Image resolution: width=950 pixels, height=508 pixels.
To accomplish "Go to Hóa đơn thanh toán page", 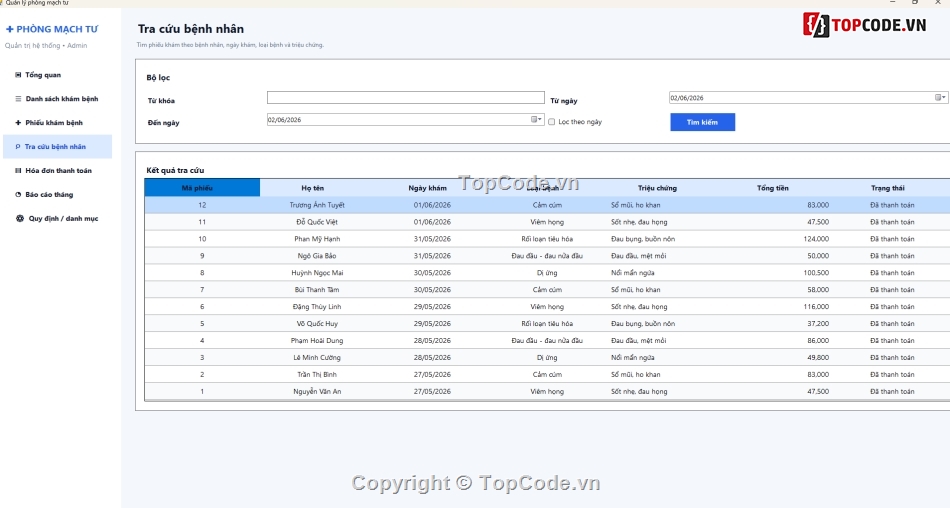I will click(x=58, y=171).
